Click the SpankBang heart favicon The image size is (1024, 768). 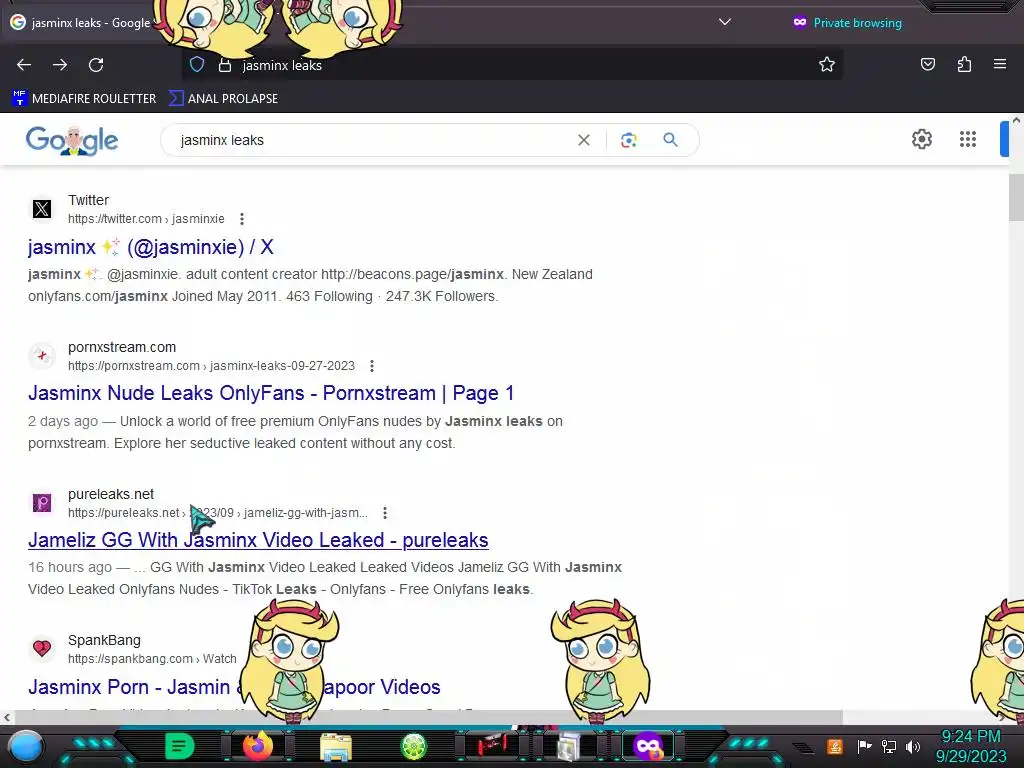pyautogui.click(x=42, y=648)
